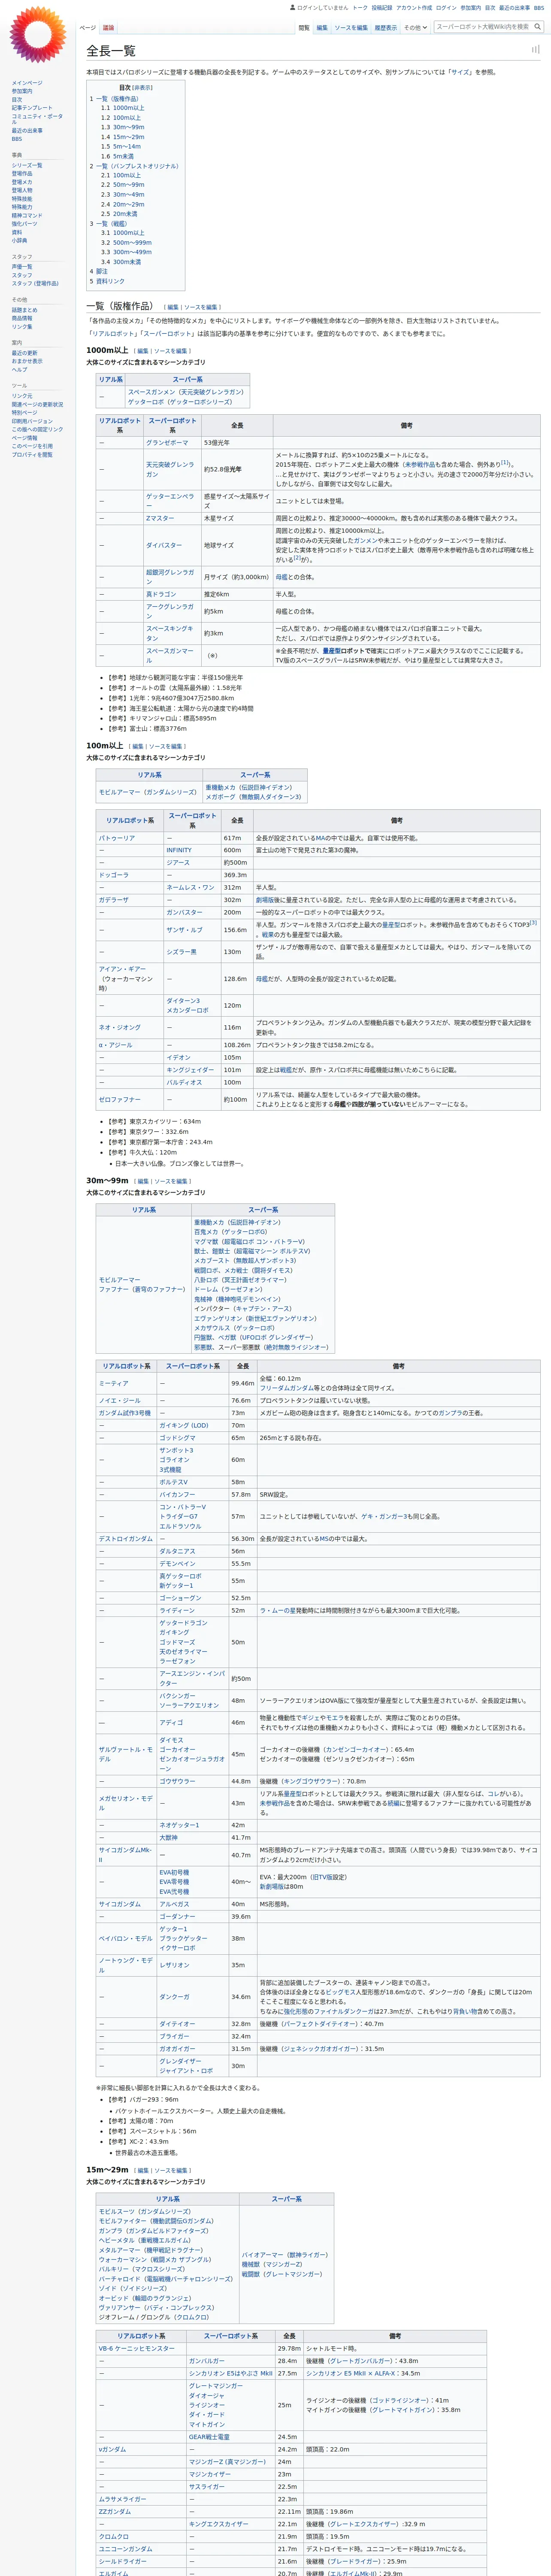
Task: Click the ログイン link in the top bar
Action: coord(446,8)
